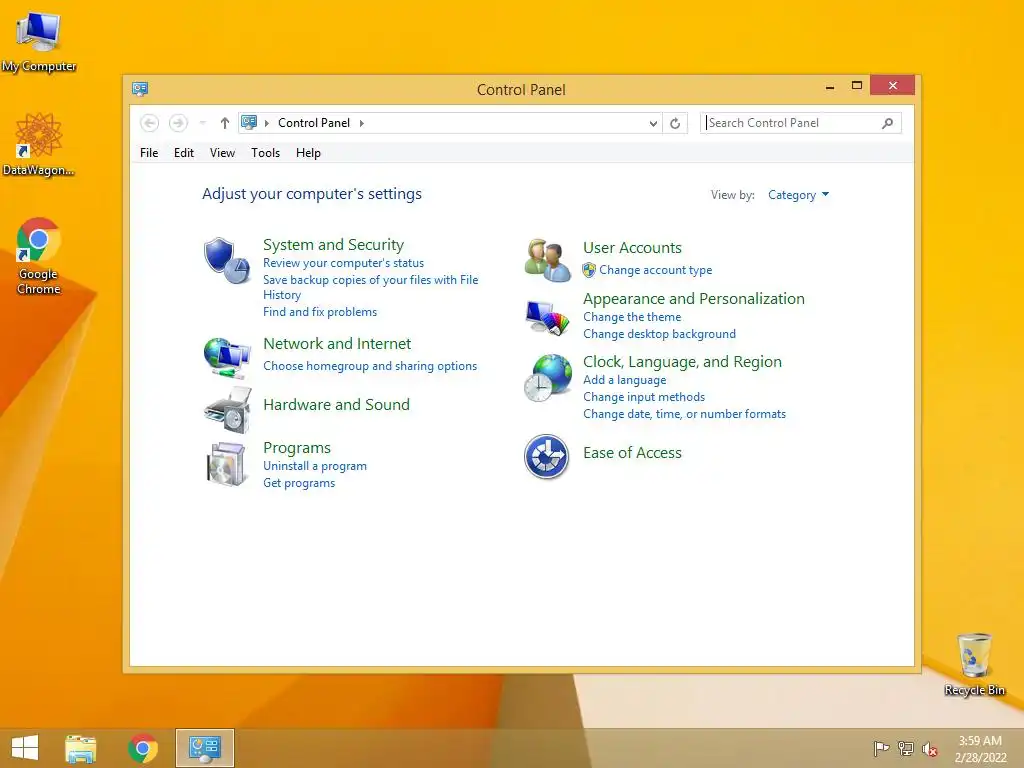This screenshot has width=1024, height=768.
Task: Click Change account type
Action: [656, 270]
